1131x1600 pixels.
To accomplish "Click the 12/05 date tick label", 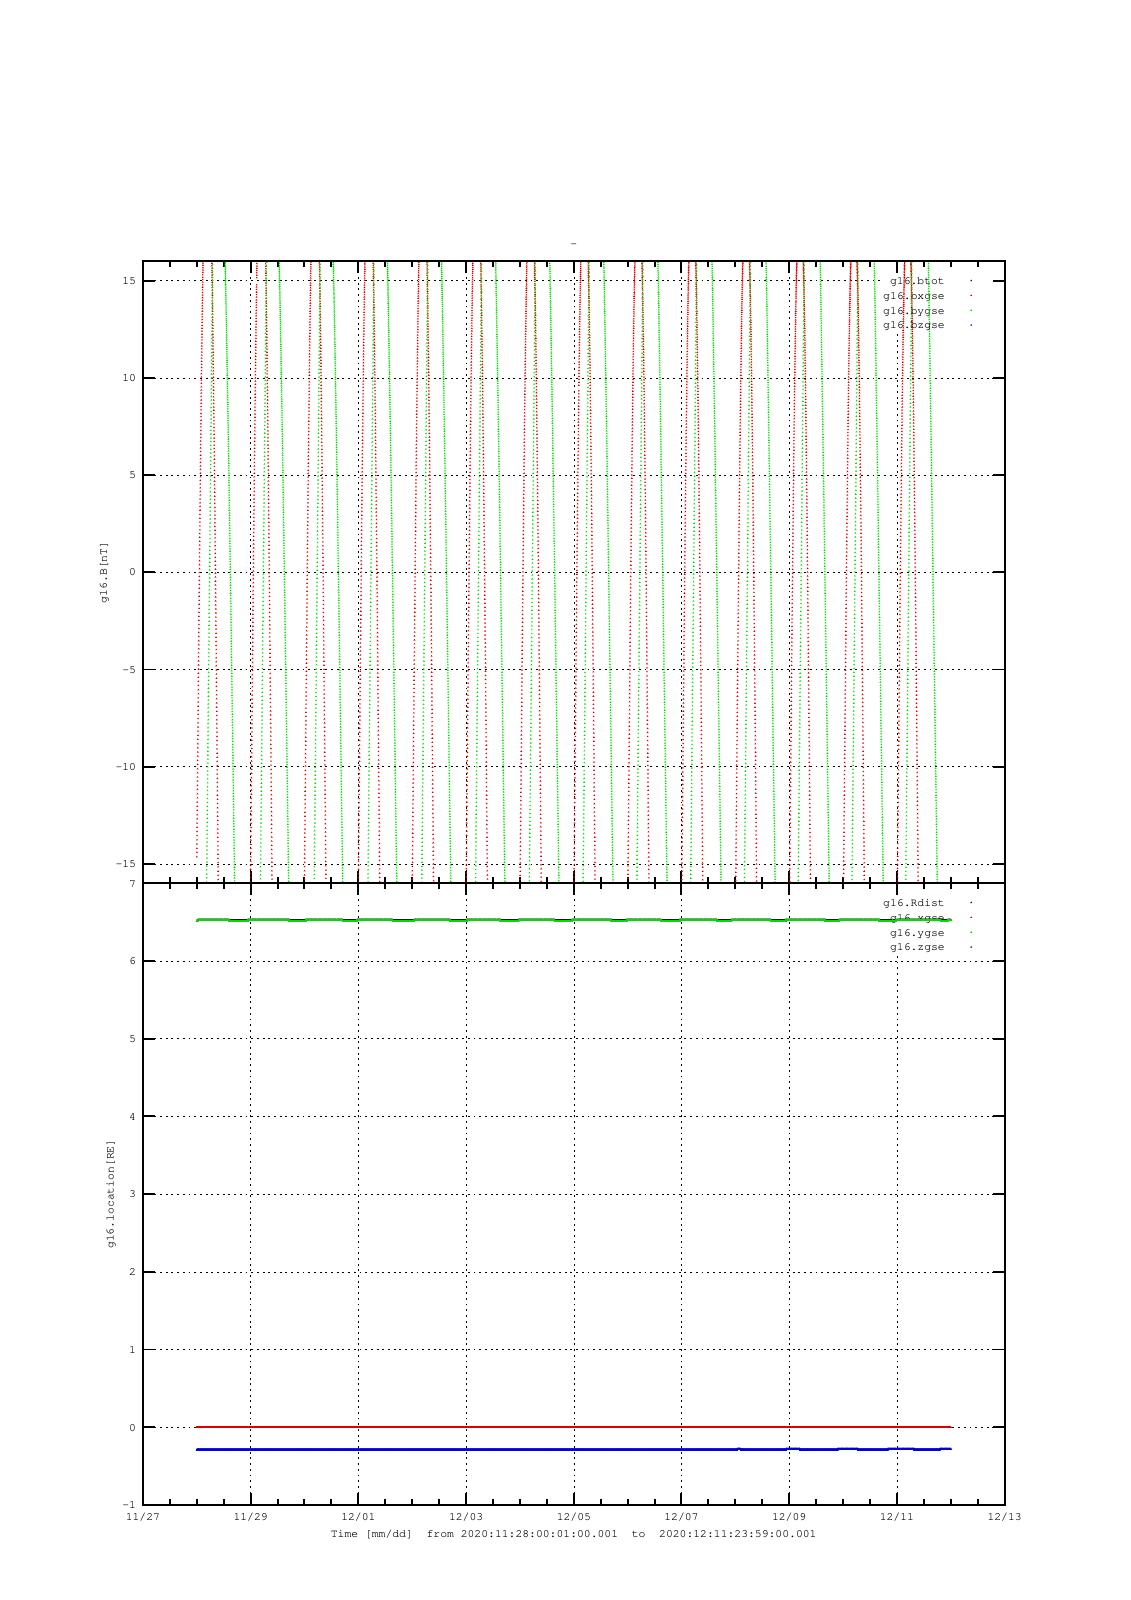I will click(574, 1517).
